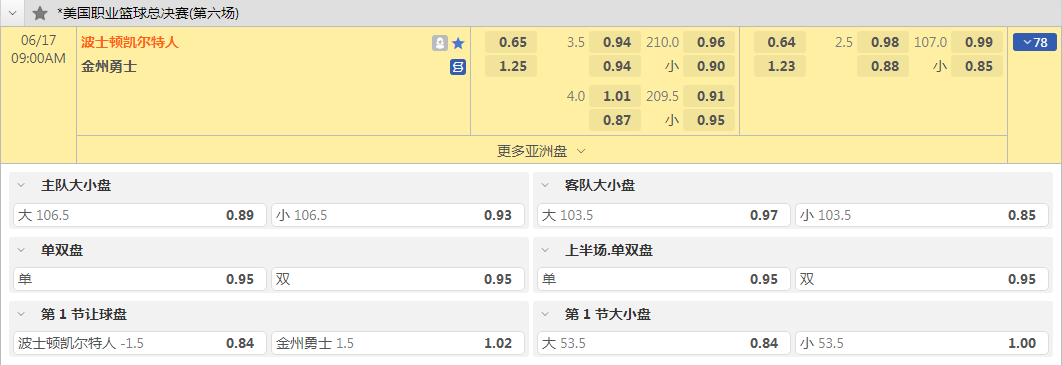Expand 更多亚洲盘 section
This screenshot has width=1062, height=365.
pos(542,151)
